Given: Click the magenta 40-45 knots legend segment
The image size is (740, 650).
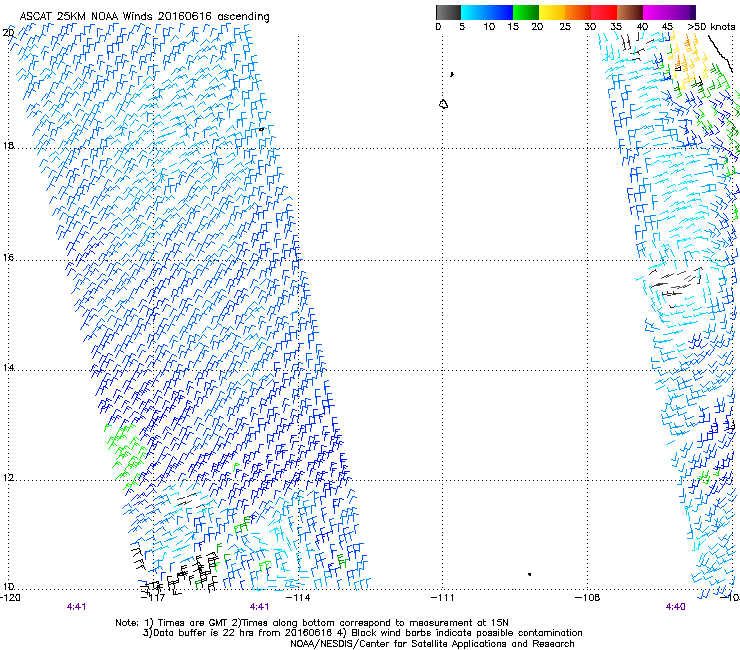Looking at the screenshot, I should (656, 12).
